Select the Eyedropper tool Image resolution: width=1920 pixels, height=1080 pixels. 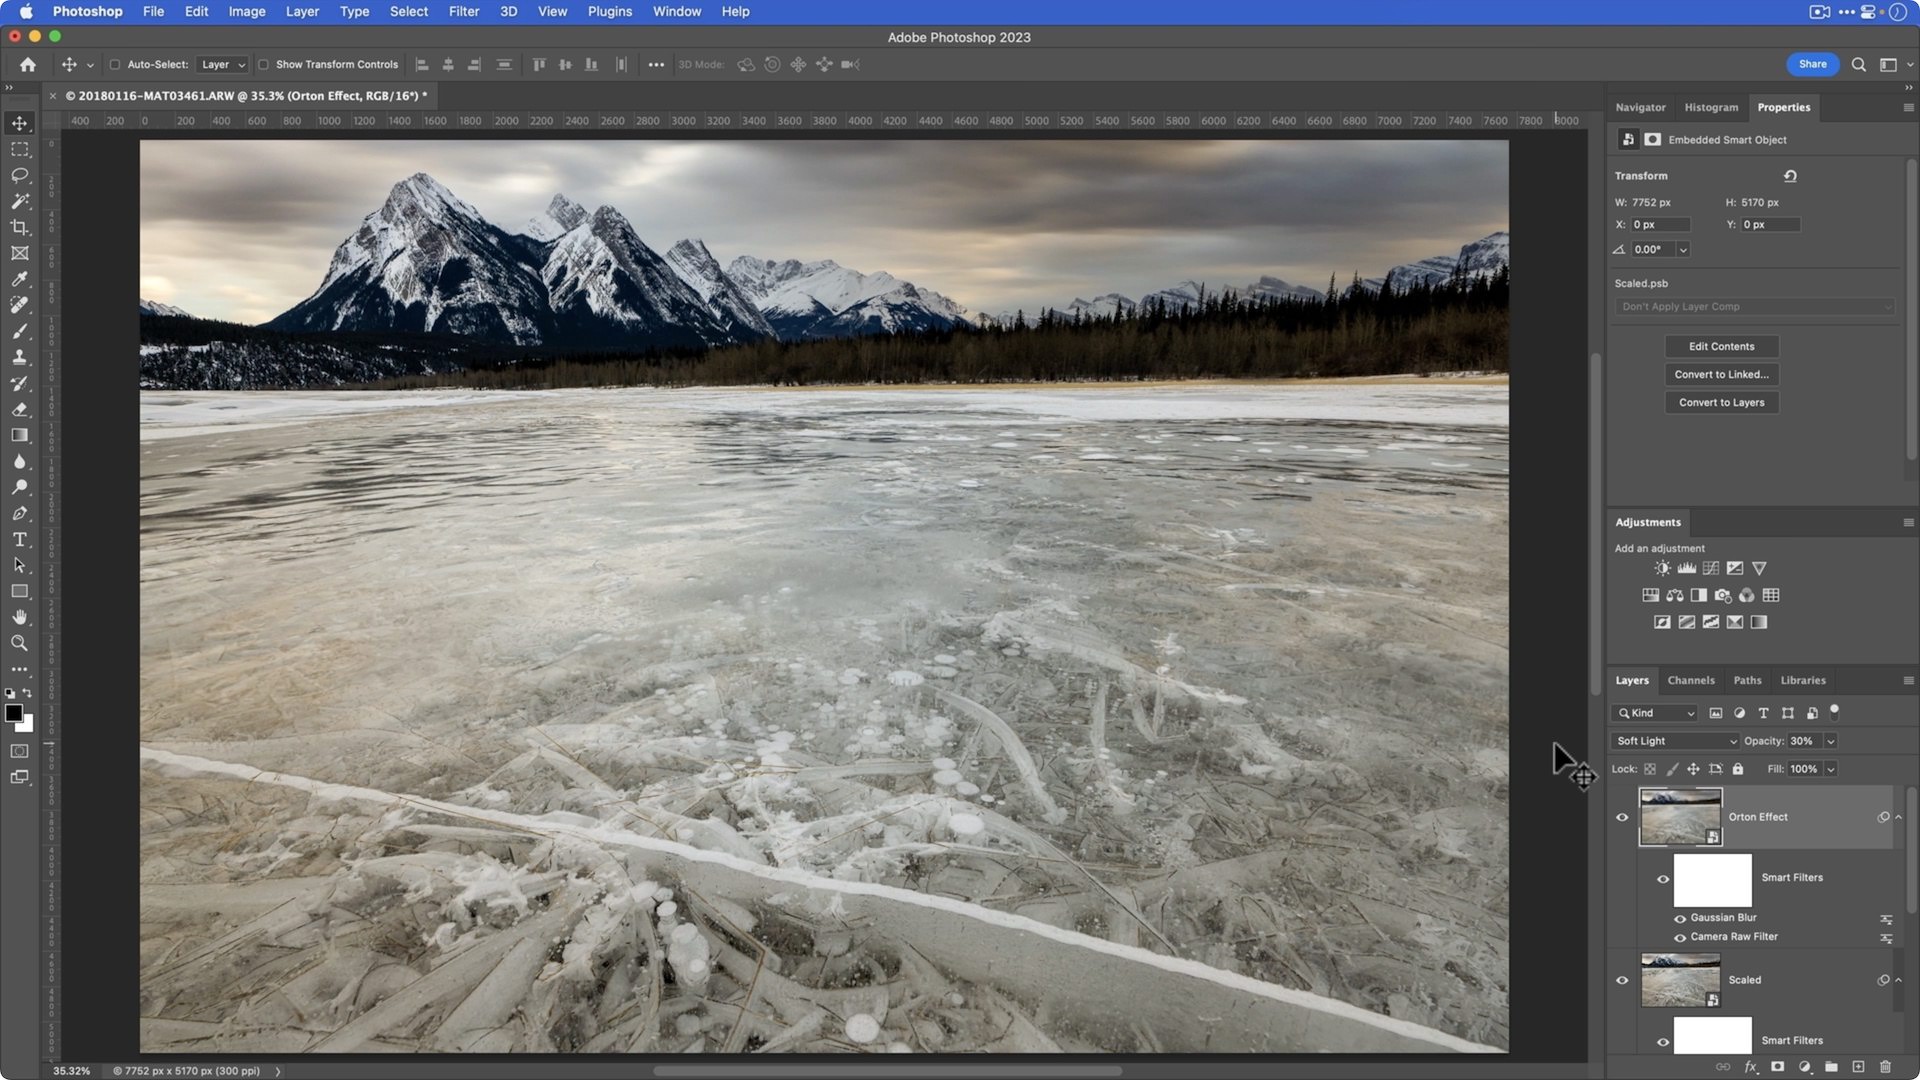pos(19,279)
